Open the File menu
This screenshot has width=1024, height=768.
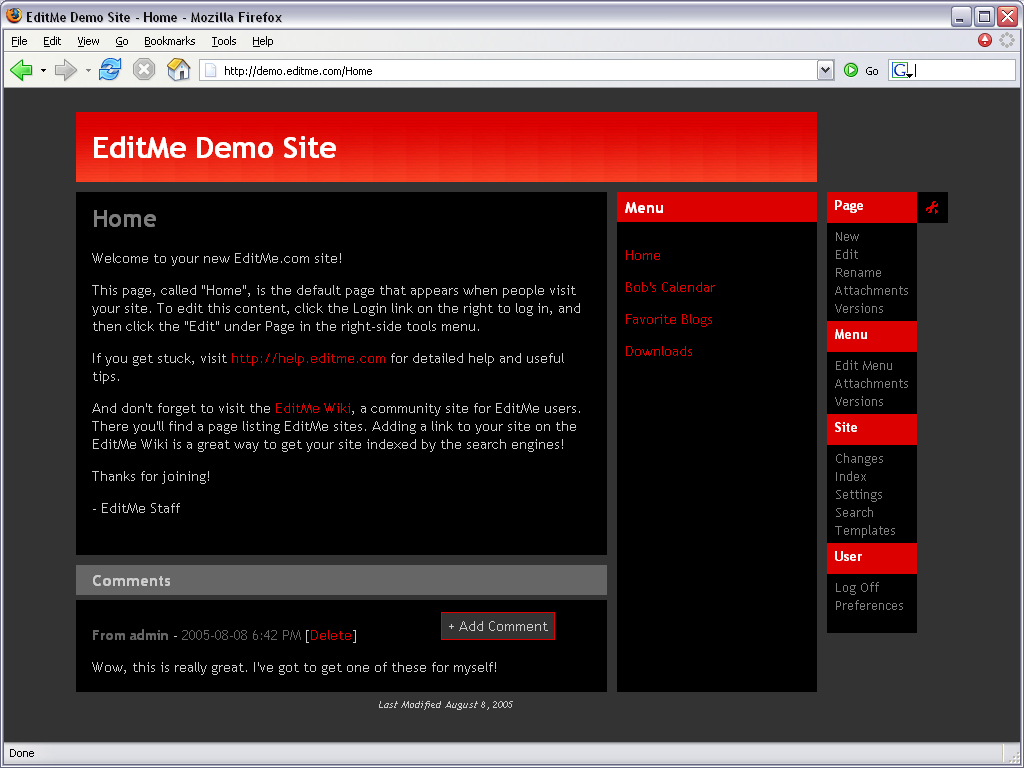[19, 41]
